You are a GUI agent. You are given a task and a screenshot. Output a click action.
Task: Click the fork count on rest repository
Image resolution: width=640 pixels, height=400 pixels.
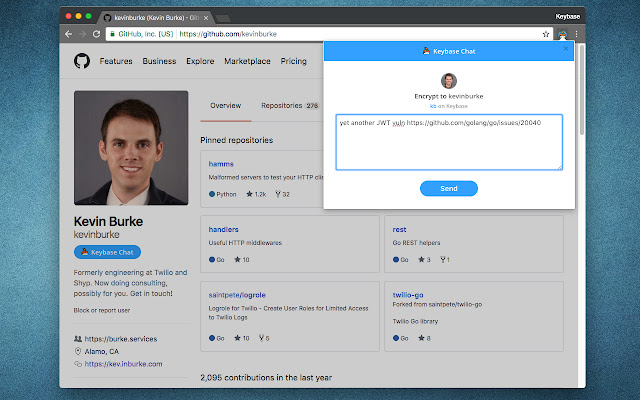[444, 260]
